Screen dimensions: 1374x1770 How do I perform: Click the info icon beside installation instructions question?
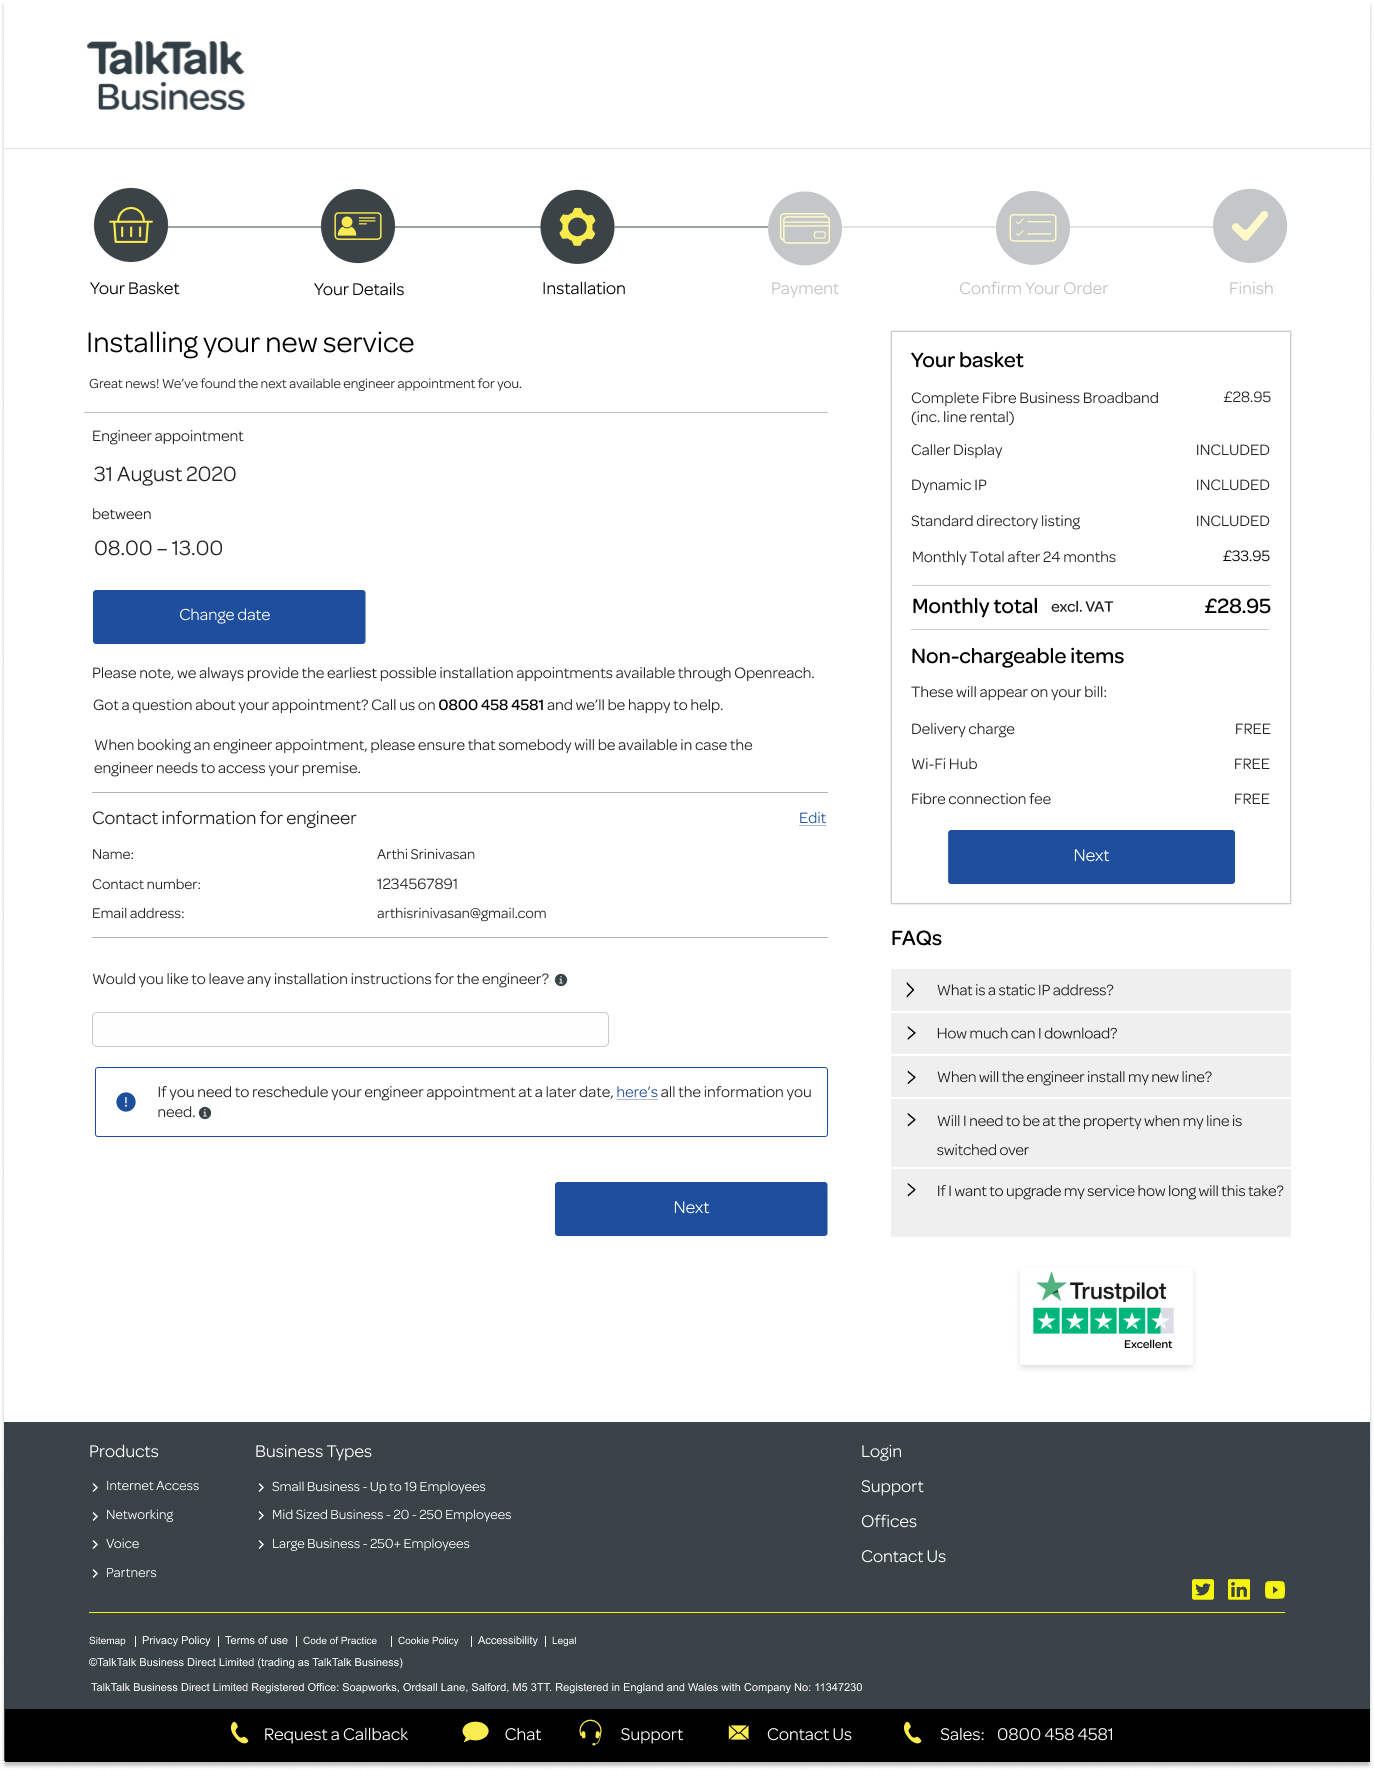(x=561, y=980)
